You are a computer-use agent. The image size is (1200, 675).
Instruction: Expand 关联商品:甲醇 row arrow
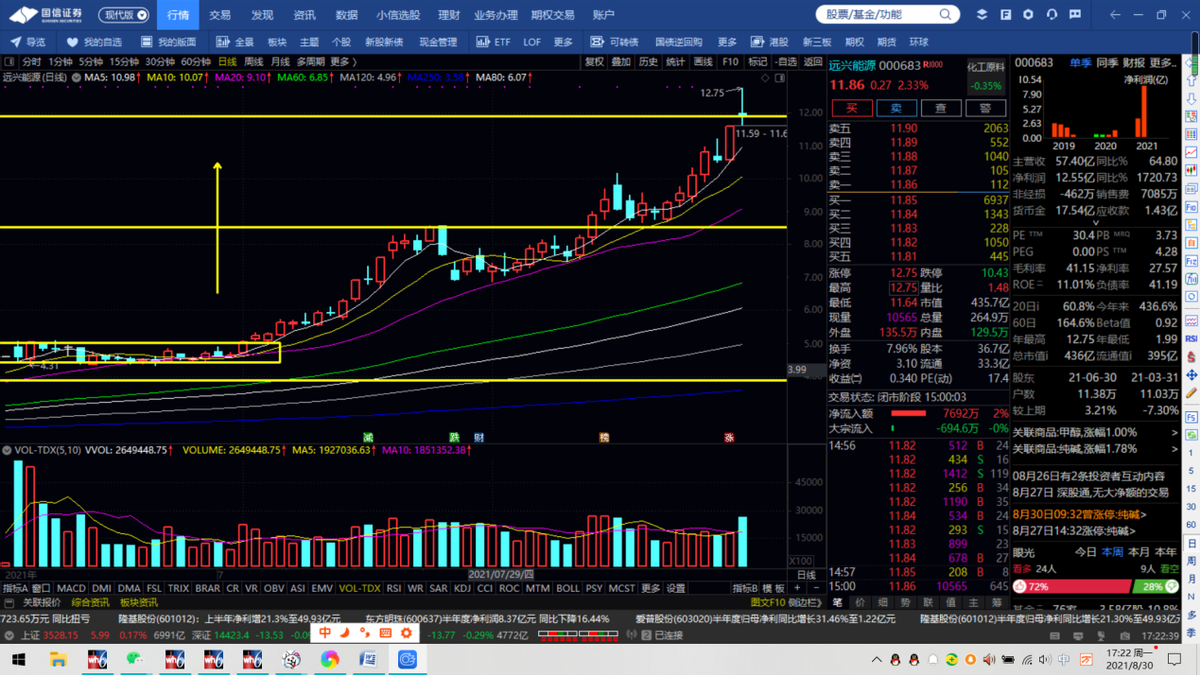(x=1174, y=432)
